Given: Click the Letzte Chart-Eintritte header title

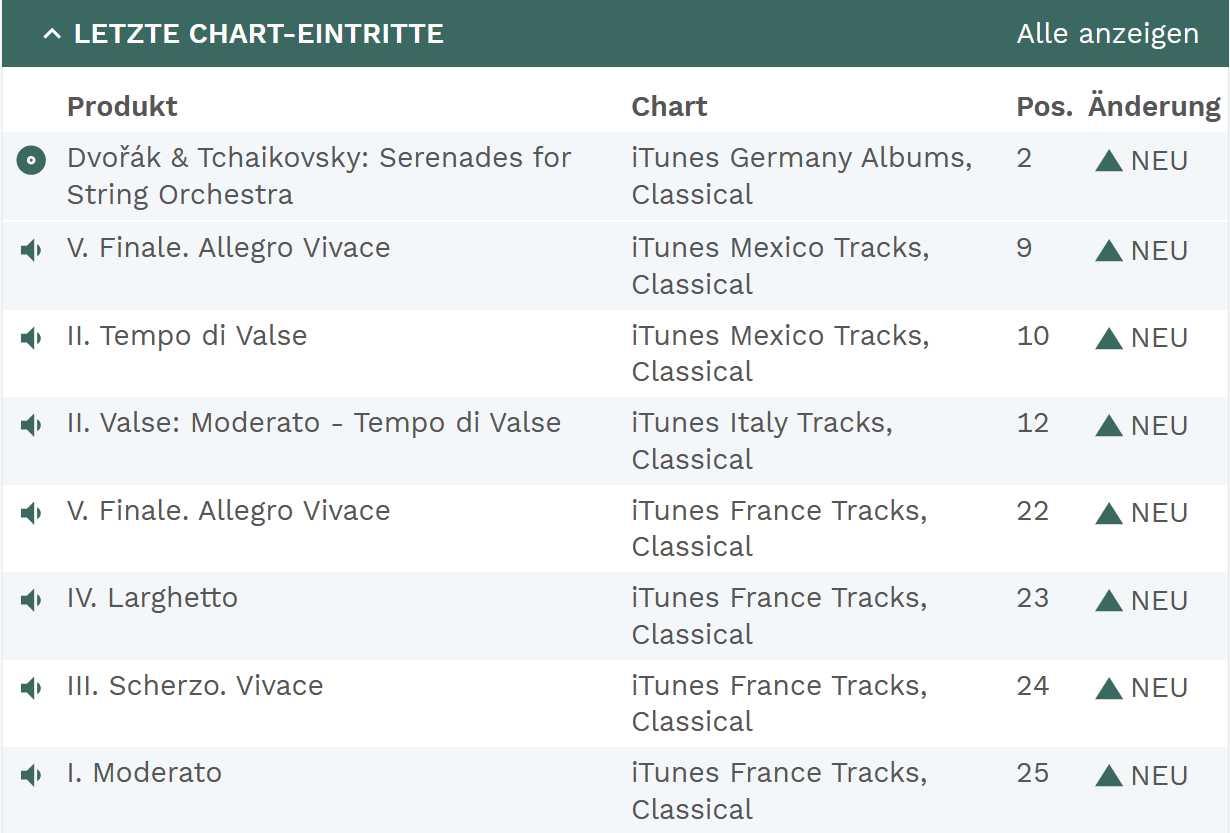Looking at the screenshot, I should (258, 34).
